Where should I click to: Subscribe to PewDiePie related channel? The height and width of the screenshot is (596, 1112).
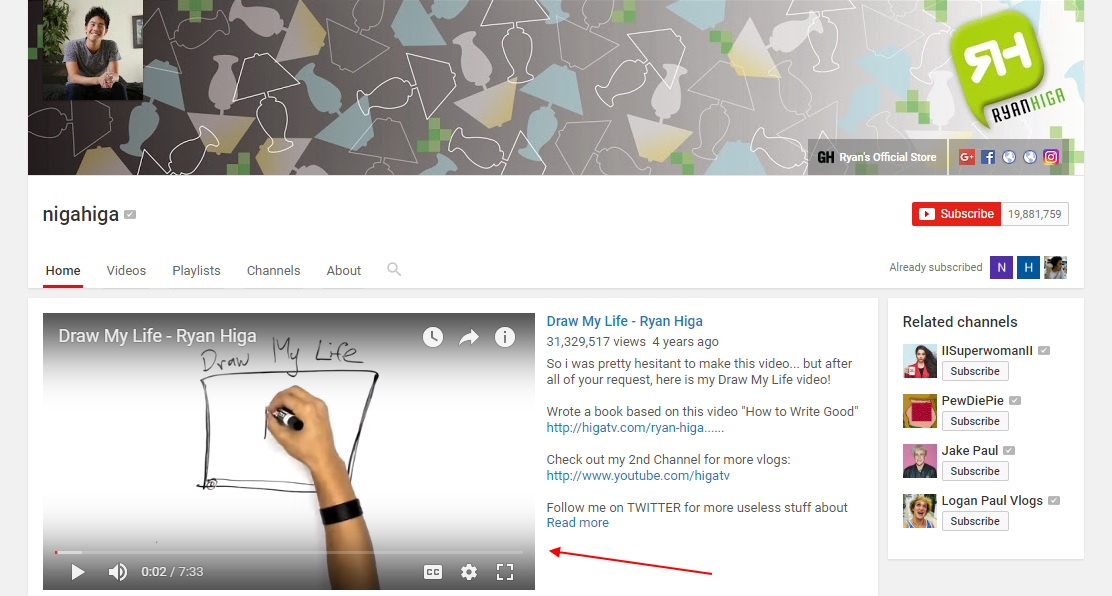click(975, 421)
